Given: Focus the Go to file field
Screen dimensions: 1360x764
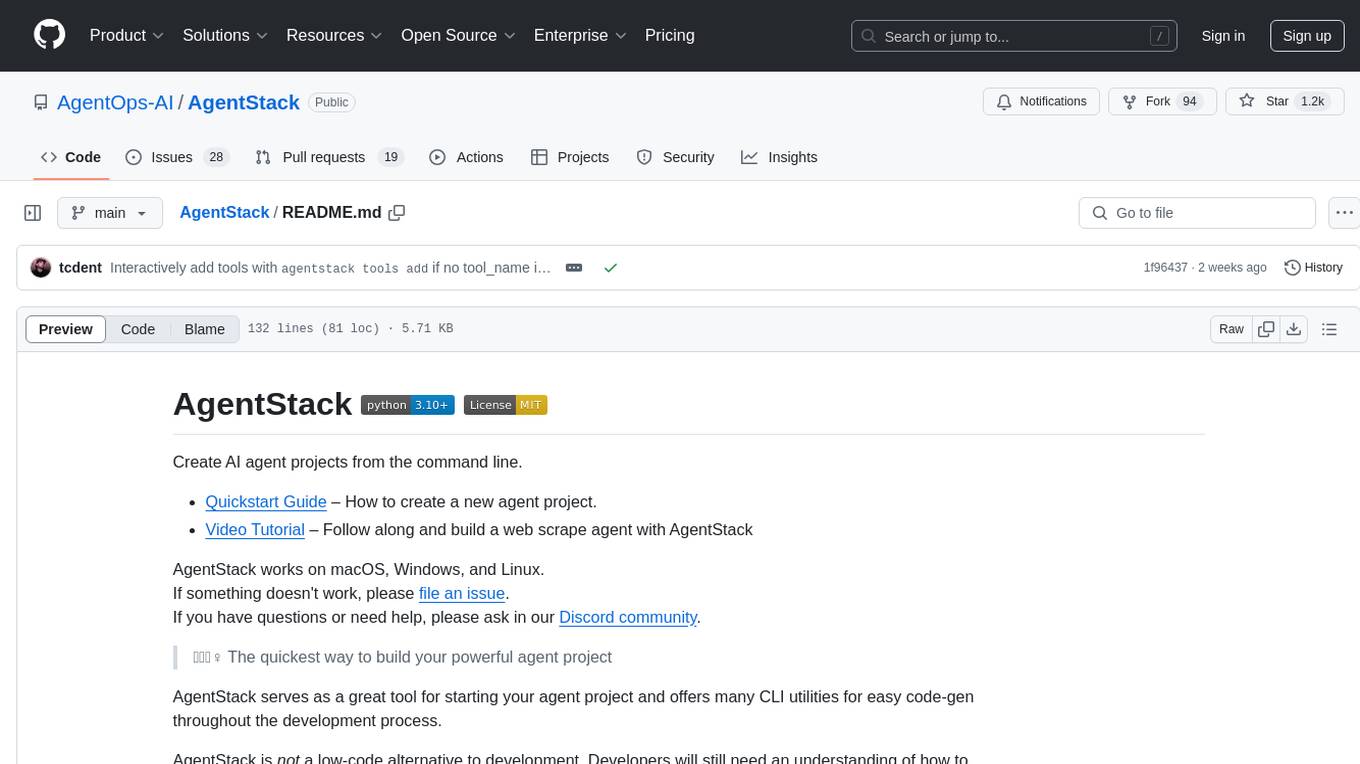Looking at the screenshot, I should coord(1197,213).
